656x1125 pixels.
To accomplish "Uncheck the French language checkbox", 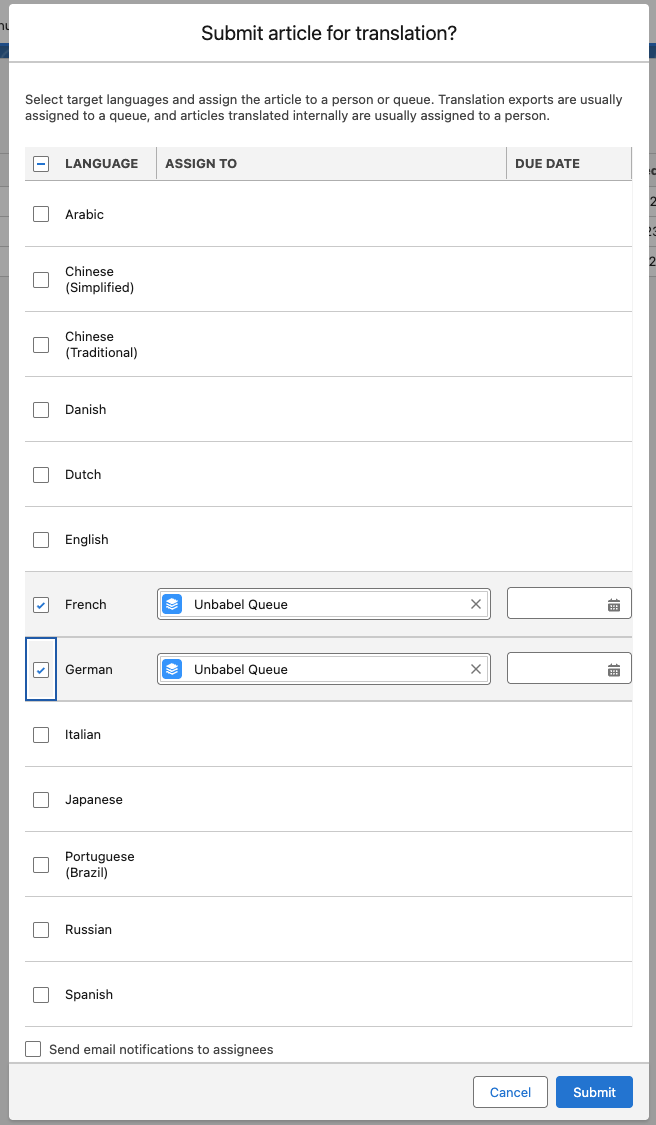I will pos(41,605).
